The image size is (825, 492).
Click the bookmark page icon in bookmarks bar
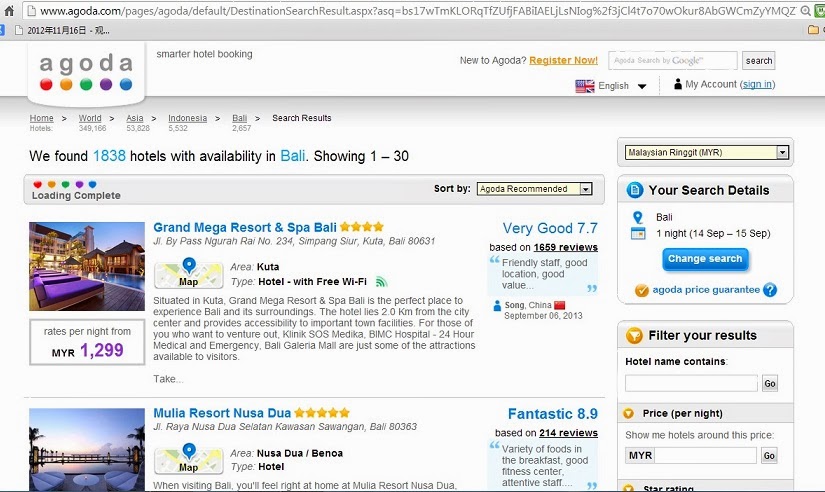click(18, 31)
